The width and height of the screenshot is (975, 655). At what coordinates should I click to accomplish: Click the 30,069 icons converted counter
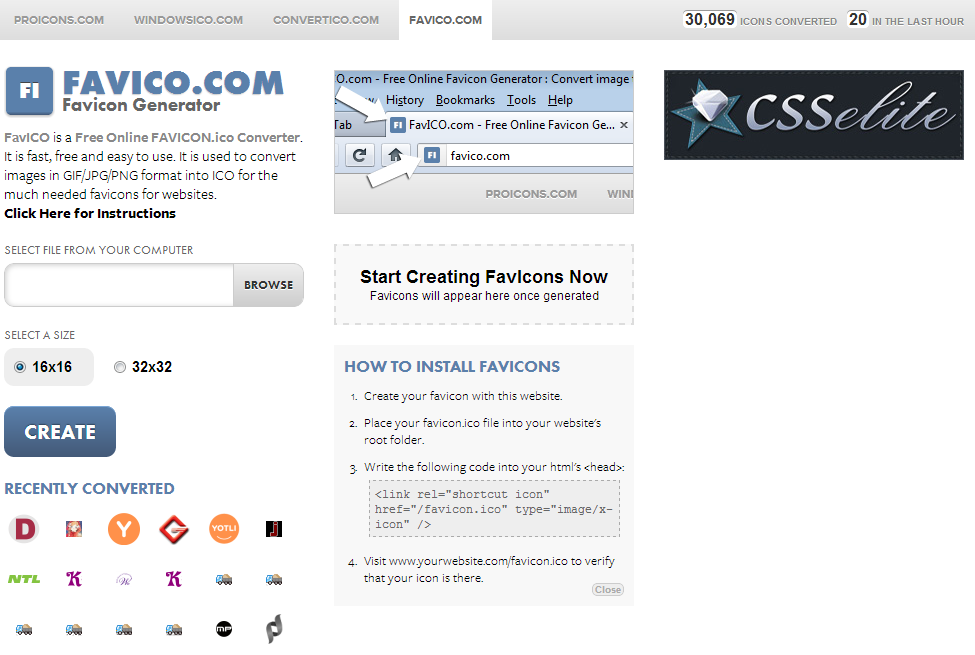[x=760, y=20]
